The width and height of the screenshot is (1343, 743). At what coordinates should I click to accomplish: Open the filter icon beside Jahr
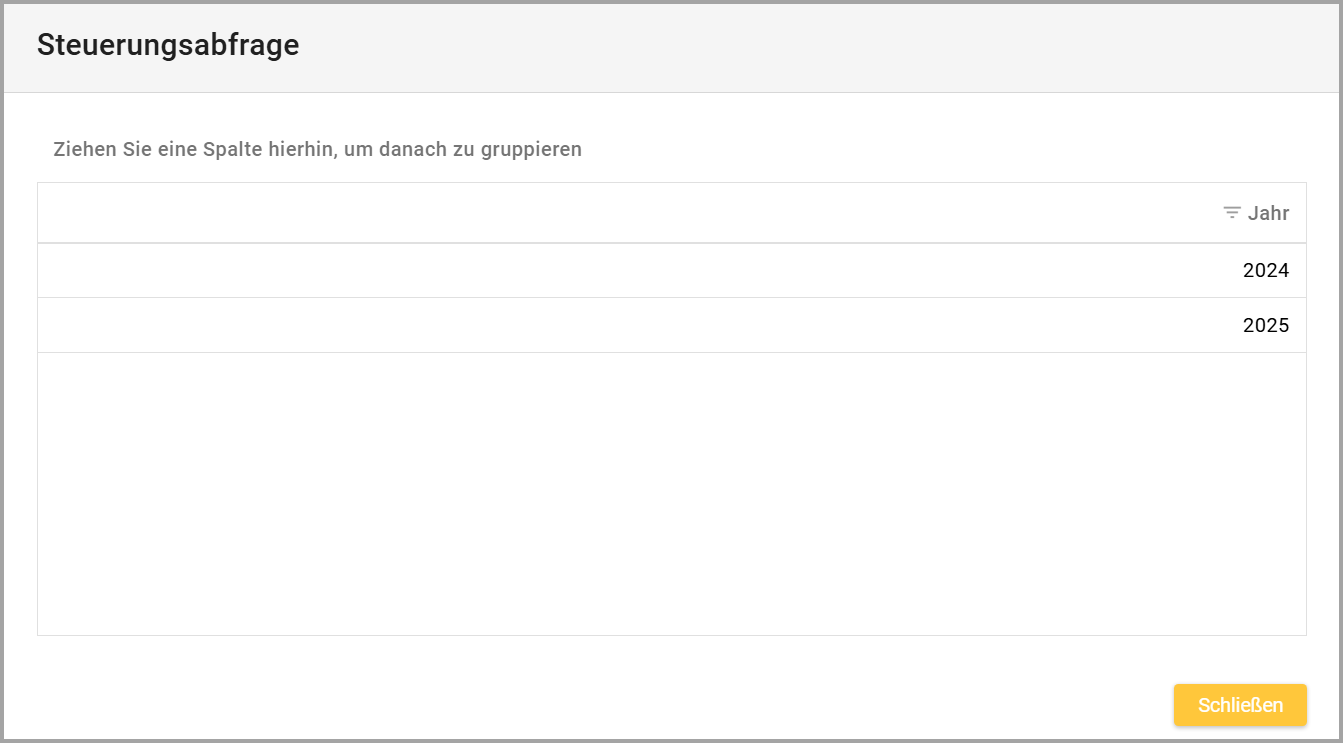pos(1231,213)
